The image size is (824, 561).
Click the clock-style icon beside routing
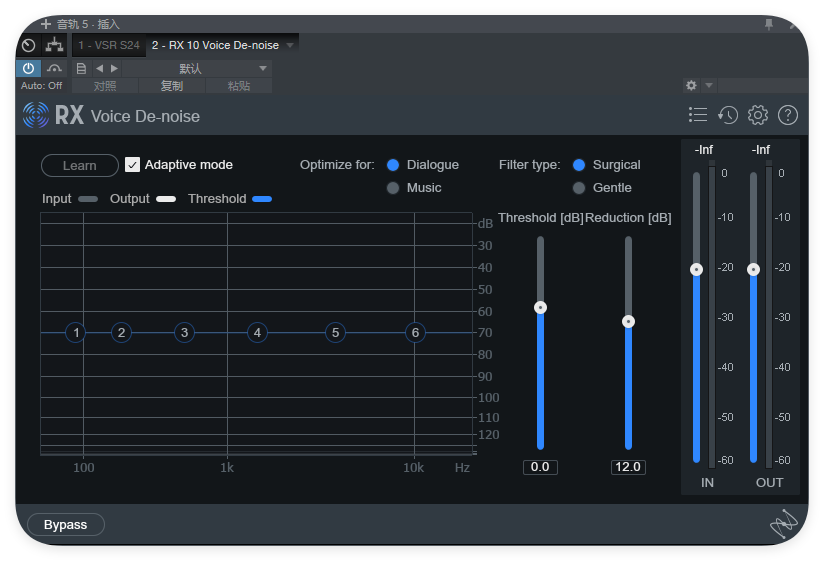pyautogui.click(x=28, y=45)
